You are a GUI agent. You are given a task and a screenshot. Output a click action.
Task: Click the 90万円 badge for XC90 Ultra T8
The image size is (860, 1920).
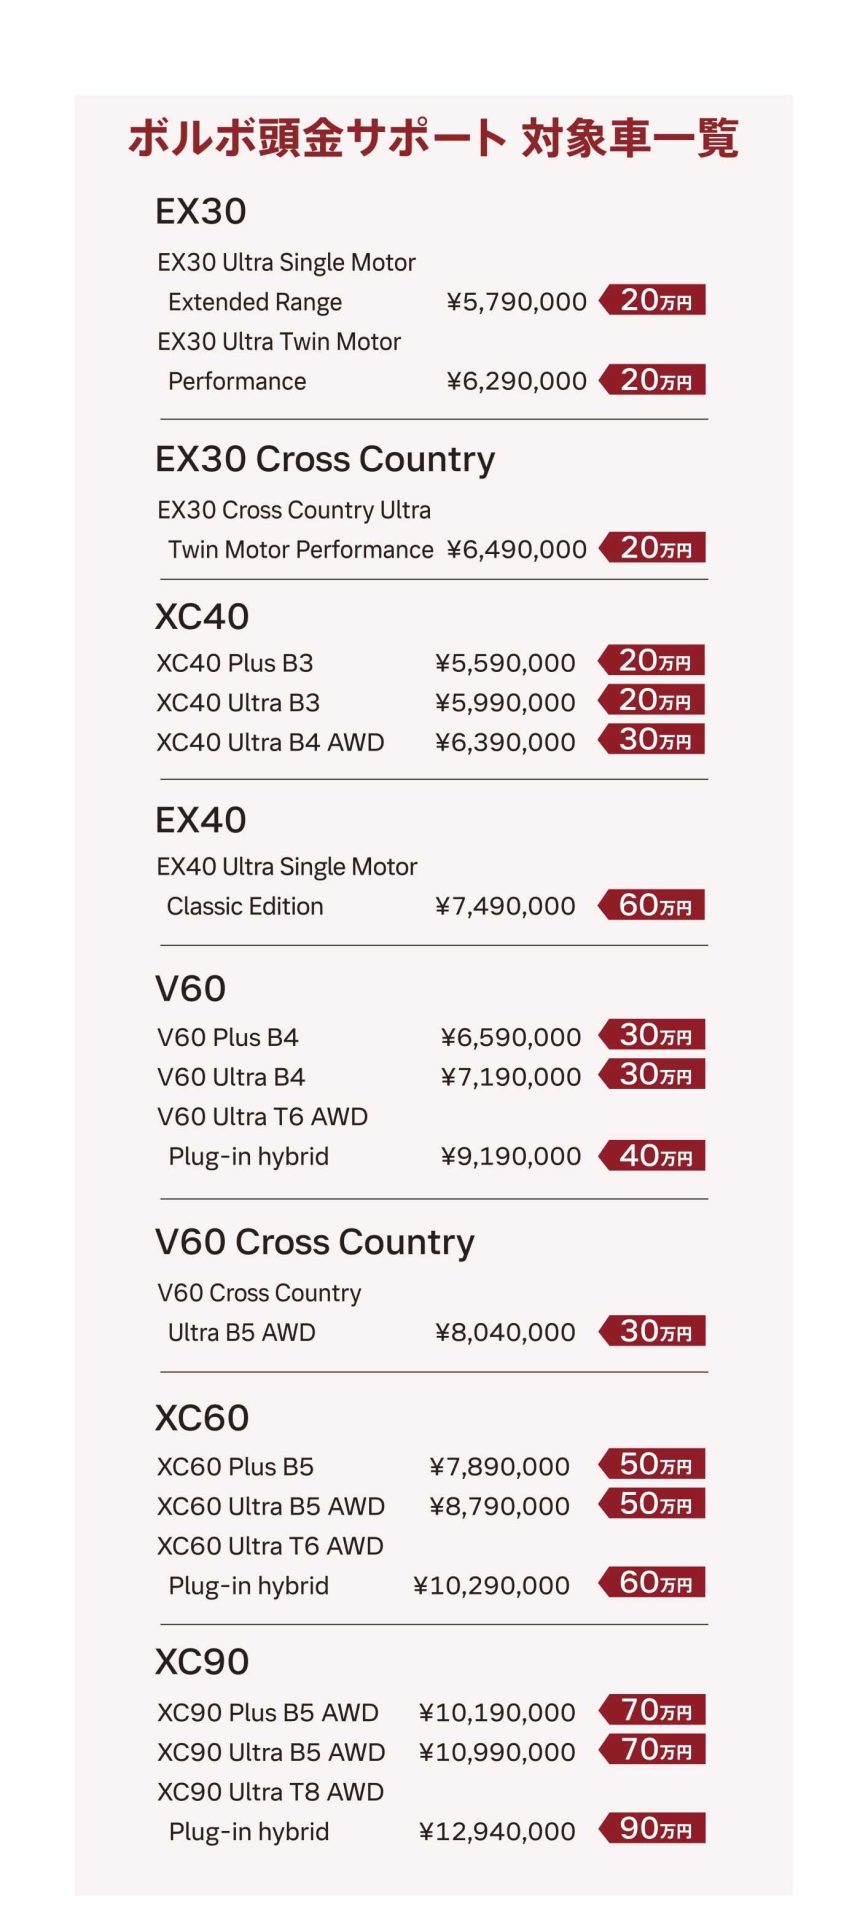point(652,1828)
